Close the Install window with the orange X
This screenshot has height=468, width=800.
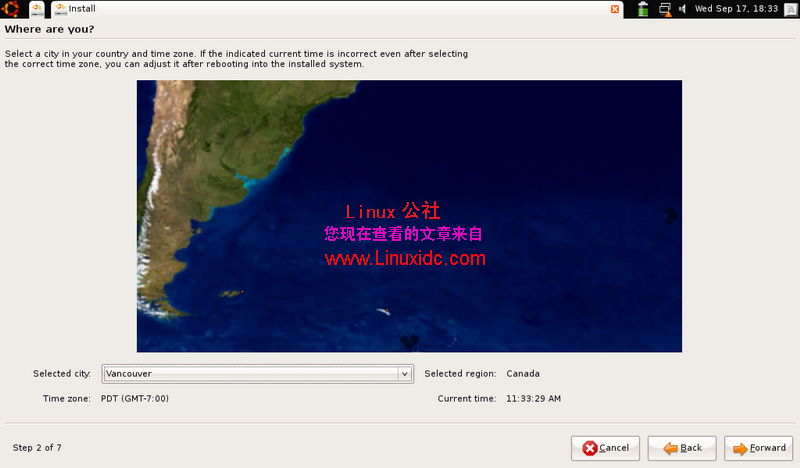pyautogui.click(x=615, y=9)
